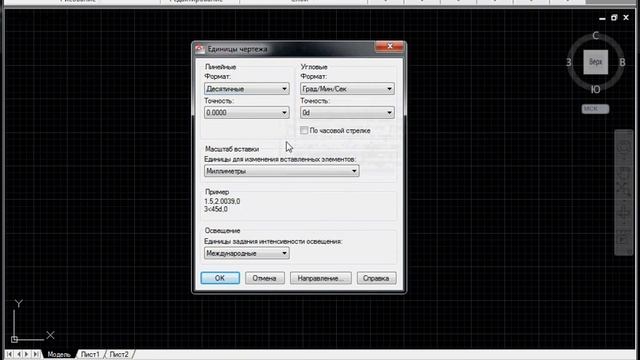
Task: Close the drawing window
Action: pos(626,18)
